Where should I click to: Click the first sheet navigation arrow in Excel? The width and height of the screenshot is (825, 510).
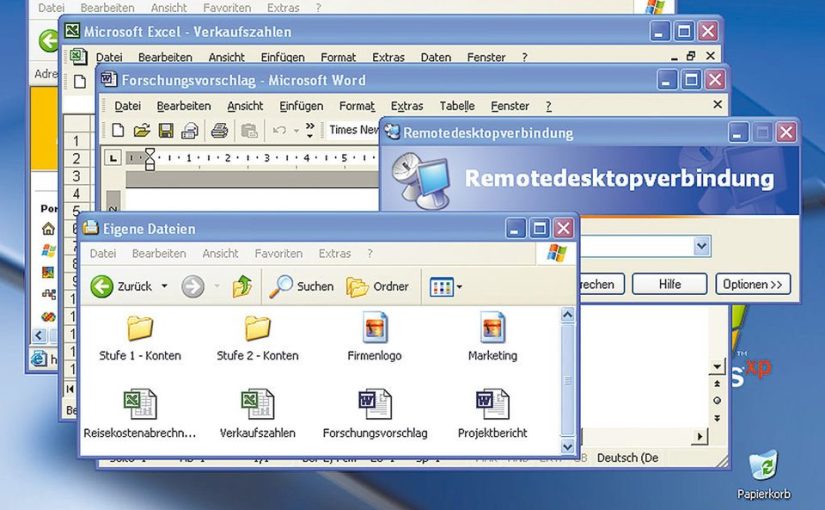[70, 389]
